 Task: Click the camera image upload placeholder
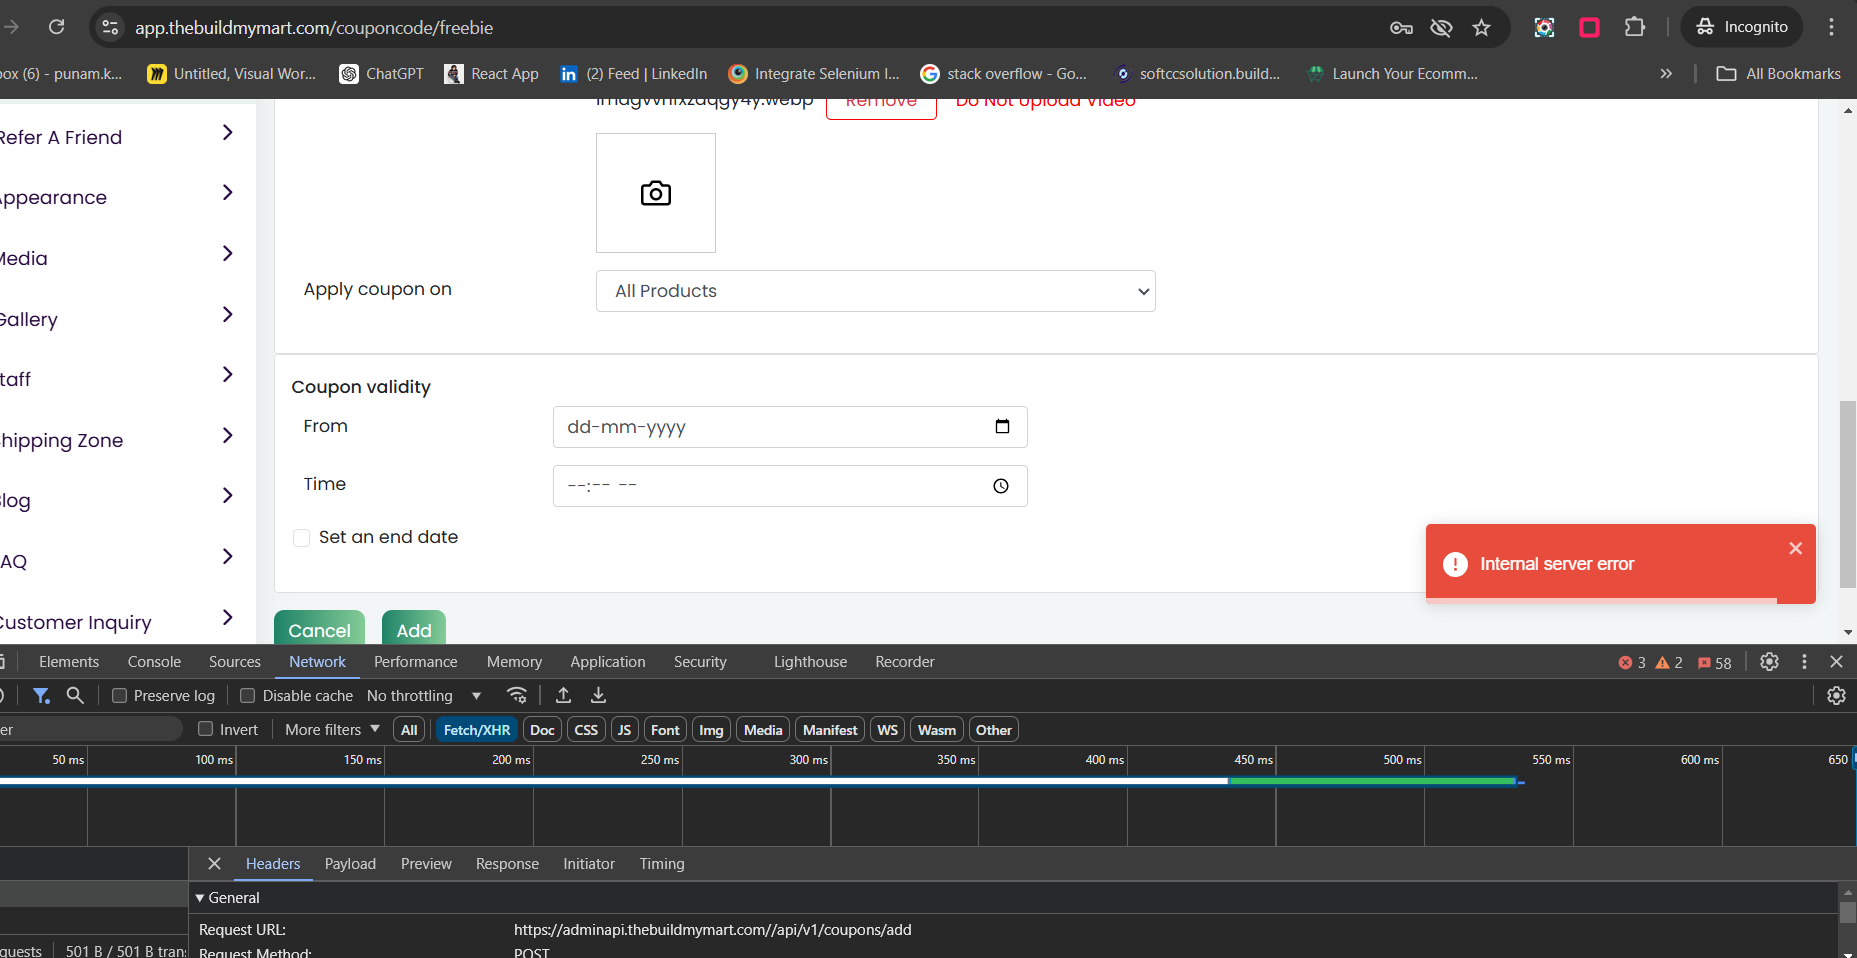656,193
